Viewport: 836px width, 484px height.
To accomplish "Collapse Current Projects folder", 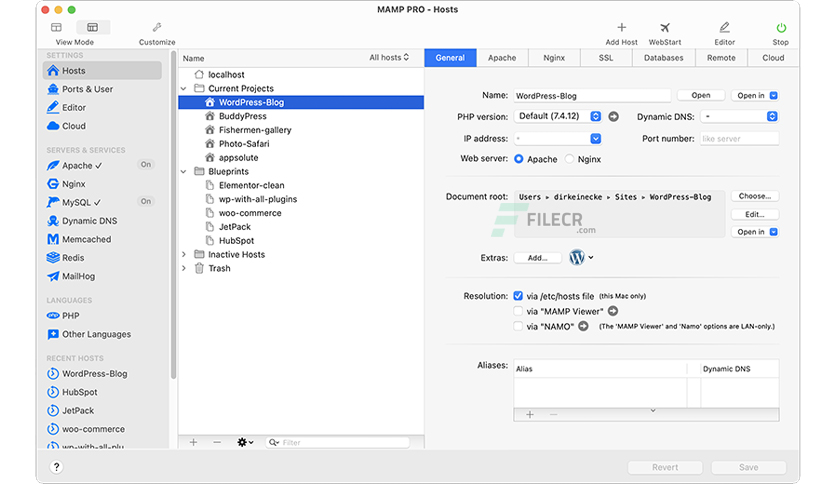I will point(183,88).
